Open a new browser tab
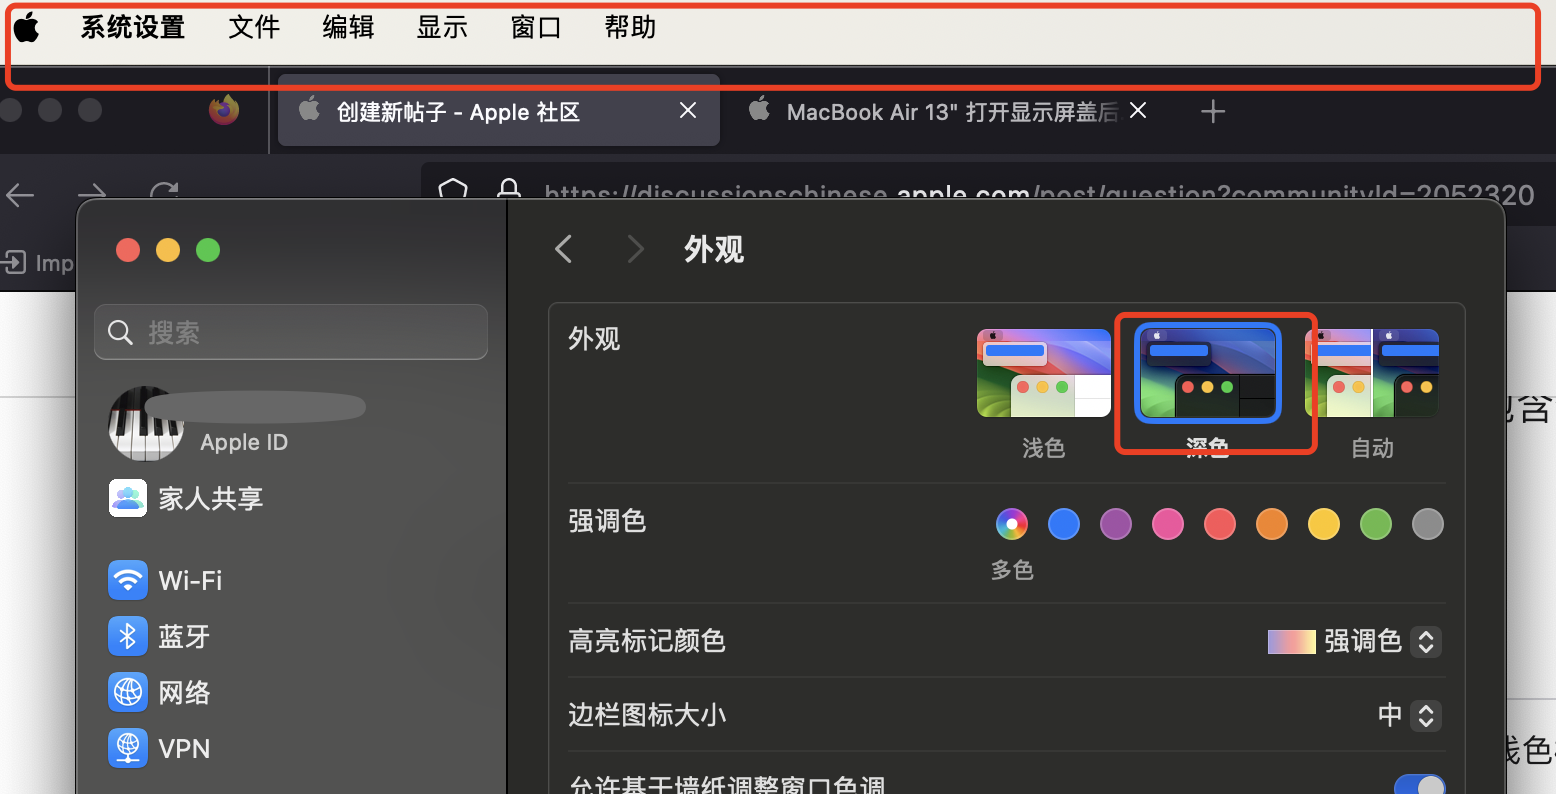This screenshot has height=794, width=1556. point(1212,112)
